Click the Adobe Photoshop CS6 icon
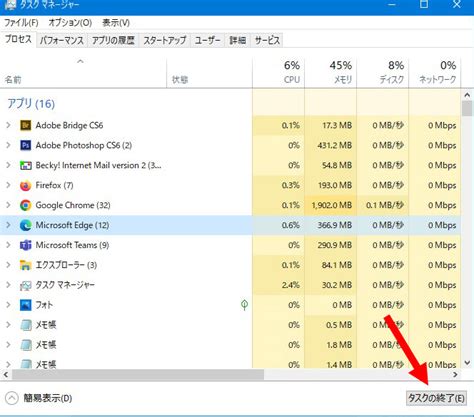The height and width of the screenshot is (417, 474). point(26,145)
